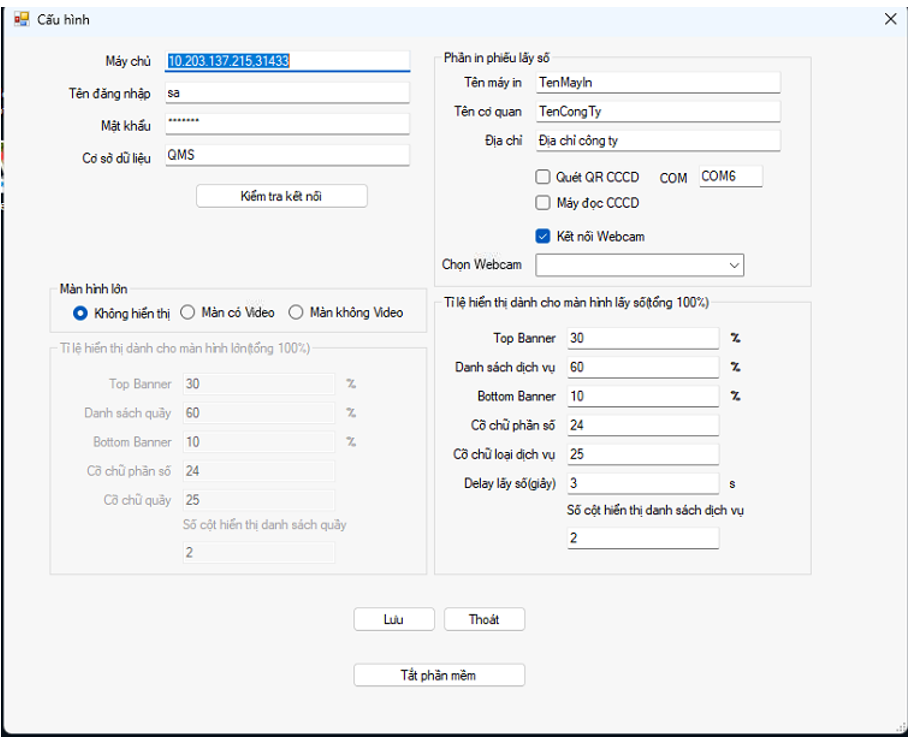Click the Lưu button to save

394,620
